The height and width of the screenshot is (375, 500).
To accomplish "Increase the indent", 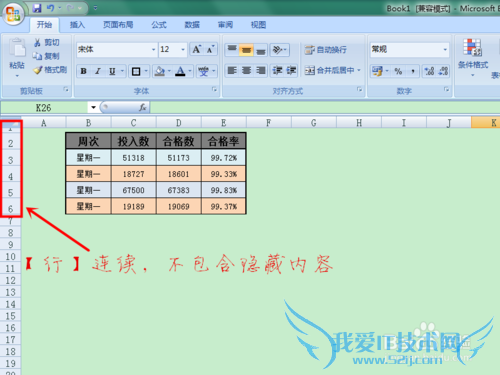I will point(291,70).
